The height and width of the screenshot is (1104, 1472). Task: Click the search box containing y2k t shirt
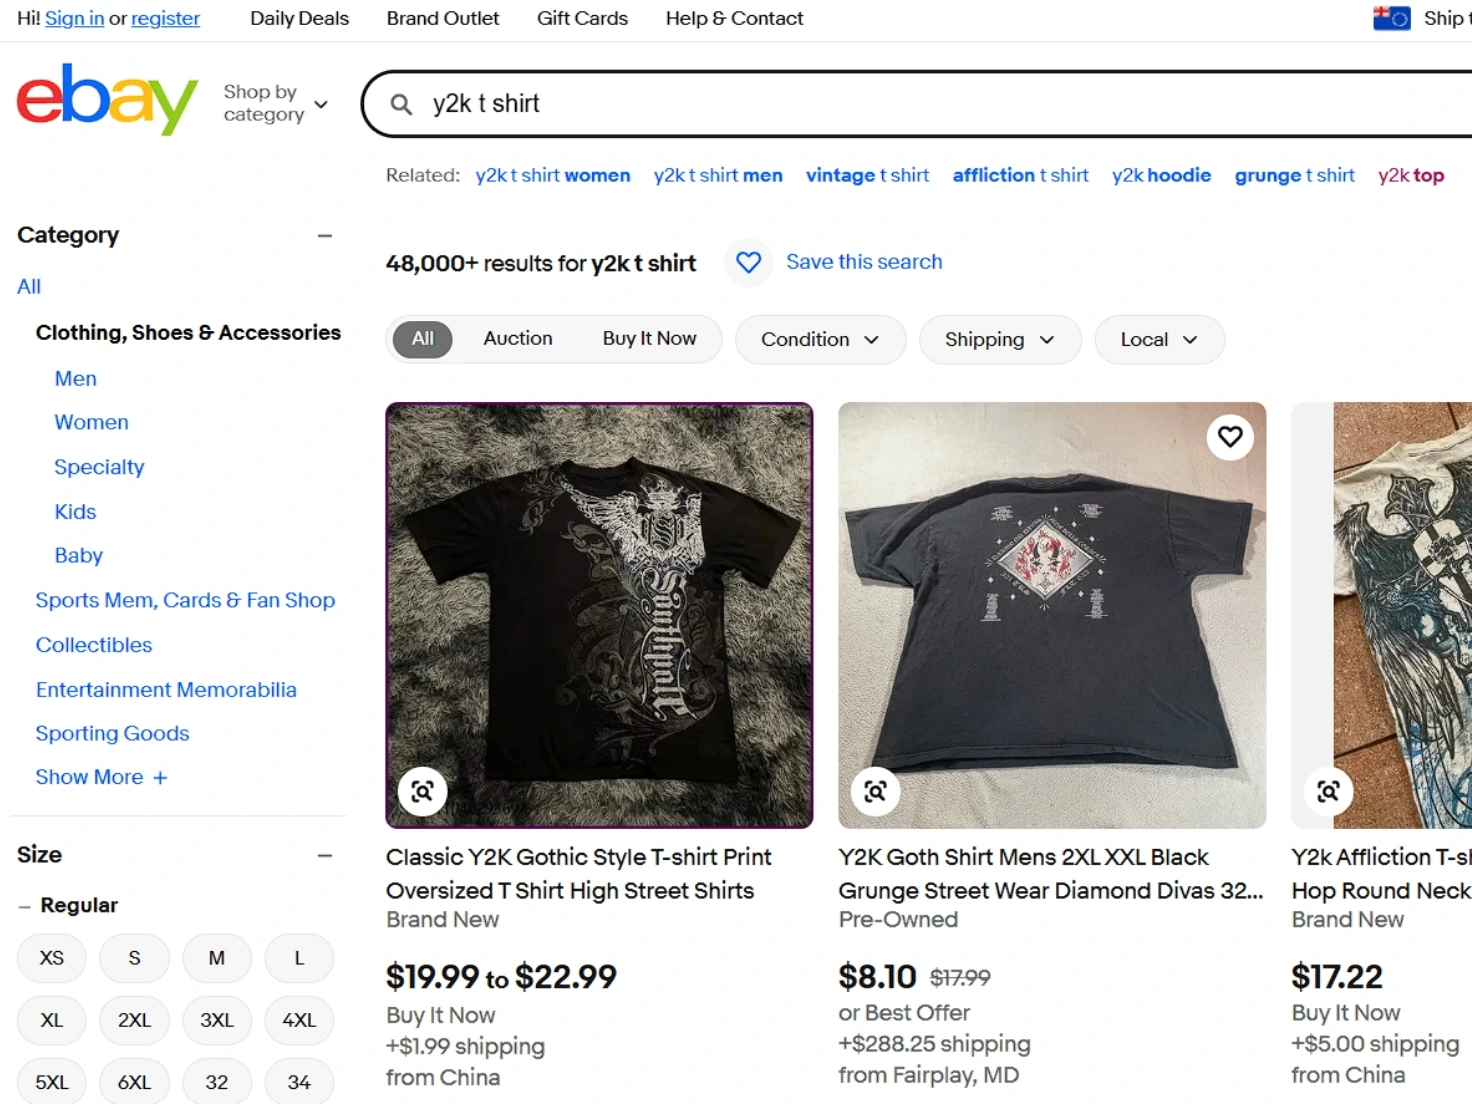point(900,104)
